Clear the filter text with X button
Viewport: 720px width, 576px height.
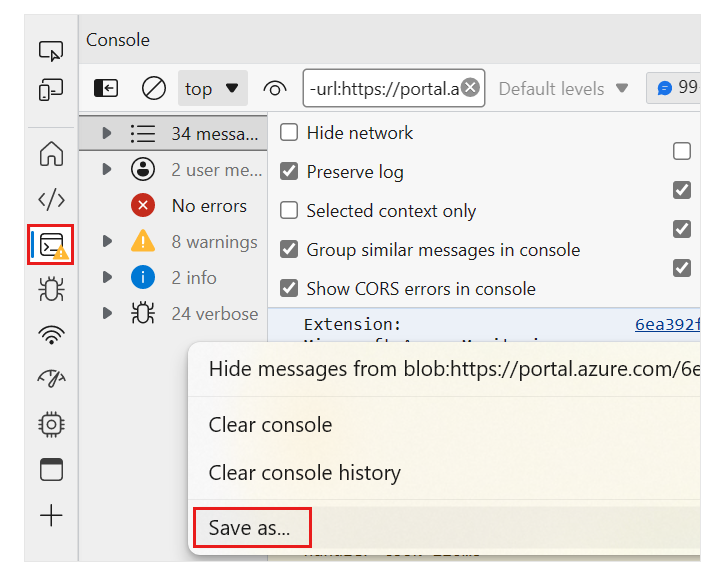tap(470, 88)
